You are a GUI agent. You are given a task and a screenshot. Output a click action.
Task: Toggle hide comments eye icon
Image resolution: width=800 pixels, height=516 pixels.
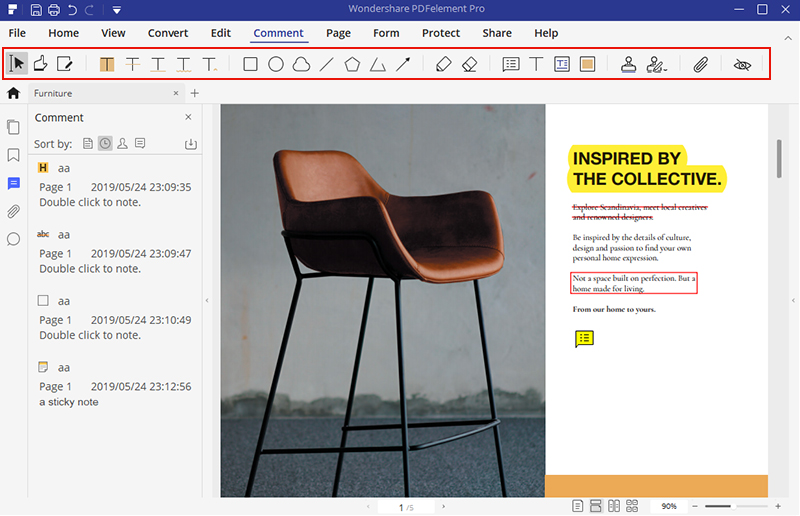tap(742, 64)
